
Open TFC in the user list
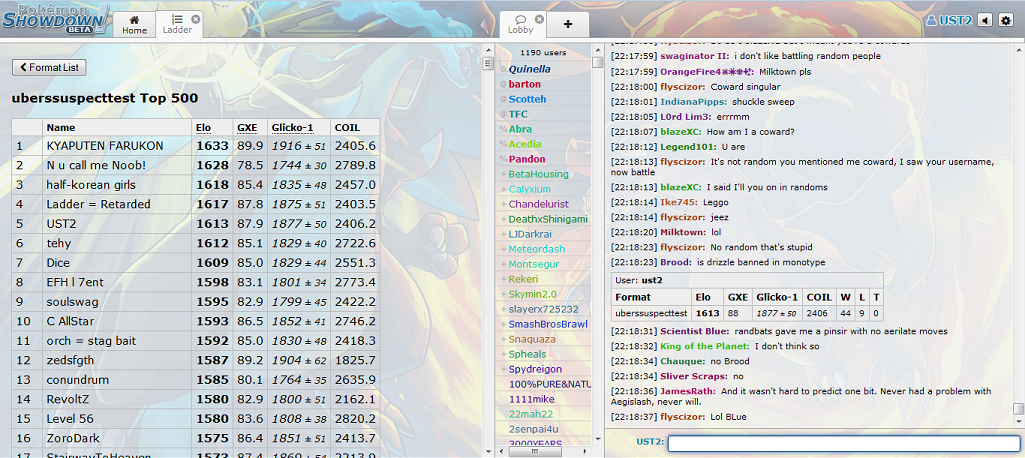coord(518,114)
